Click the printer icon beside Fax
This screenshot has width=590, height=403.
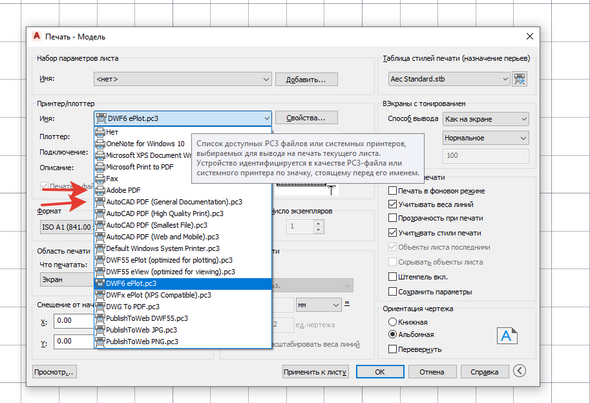[x=100, y=178]
